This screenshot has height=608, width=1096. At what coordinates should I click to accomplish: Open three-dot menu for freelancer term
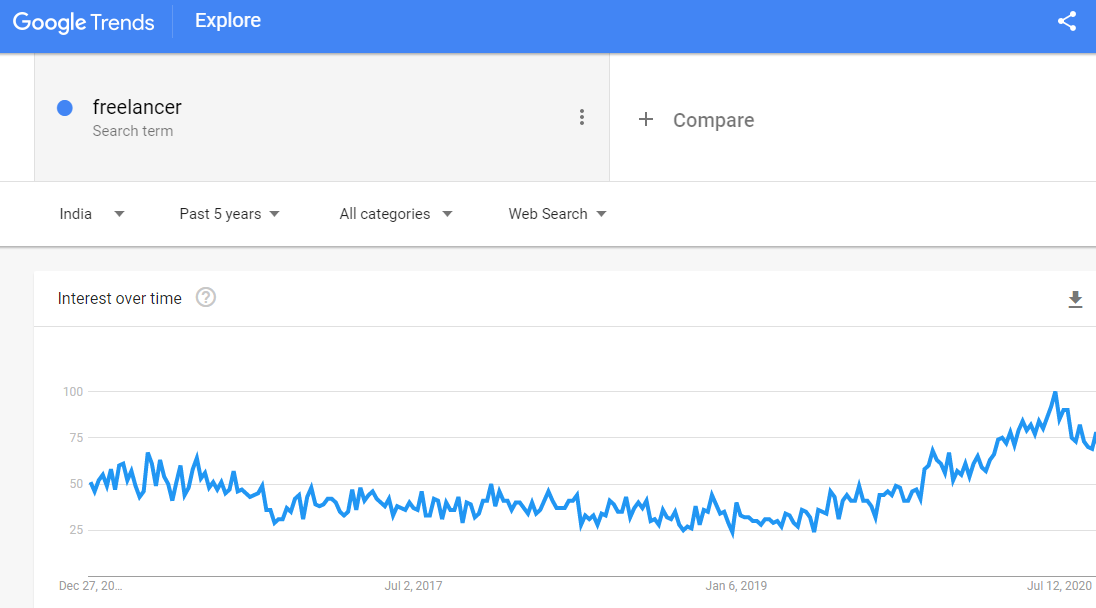[582, 118]
